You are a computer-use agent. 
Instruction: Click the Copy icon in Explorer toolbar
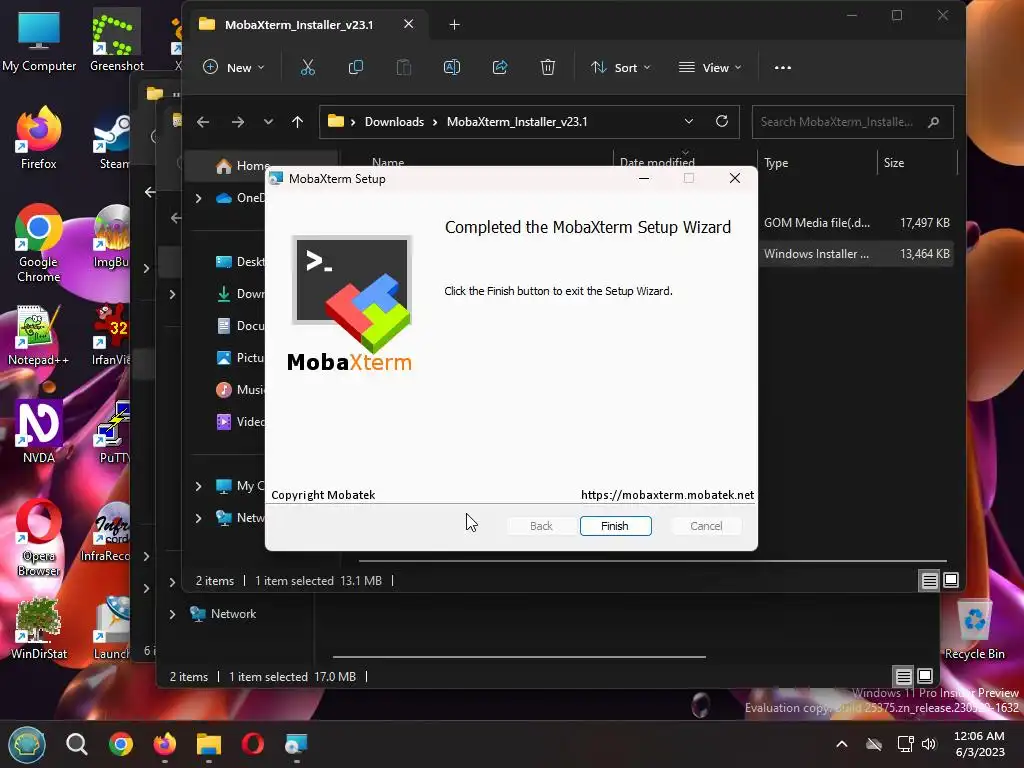pyautogui.click(x=356, y=67)
